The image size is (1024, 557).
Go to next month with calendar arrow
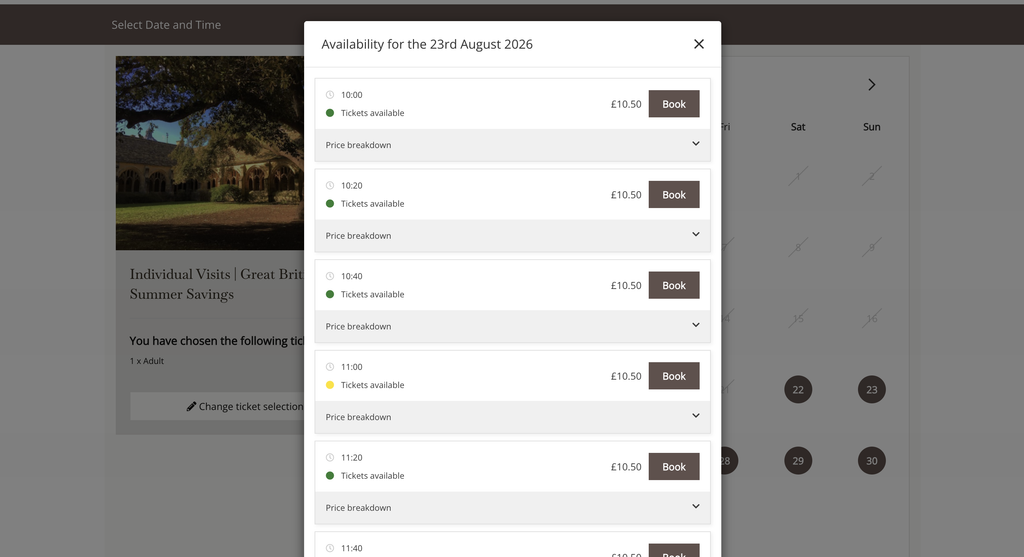click(871, 85)
